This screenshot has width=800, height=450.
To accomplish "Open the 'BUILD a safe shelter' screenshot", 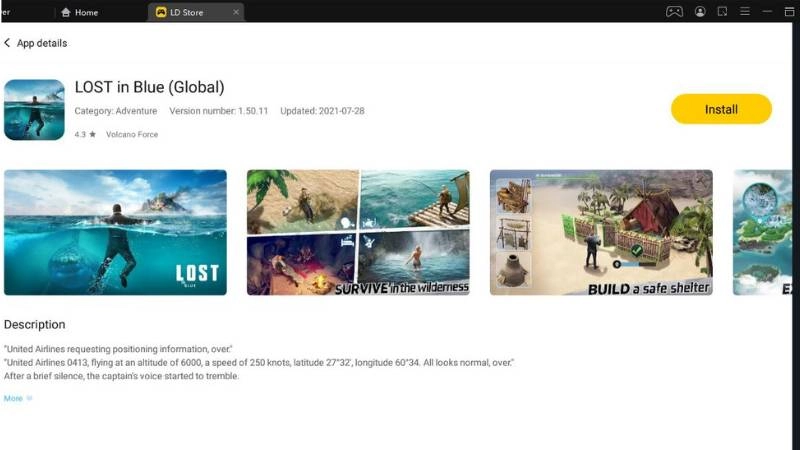I will point(601,232).
